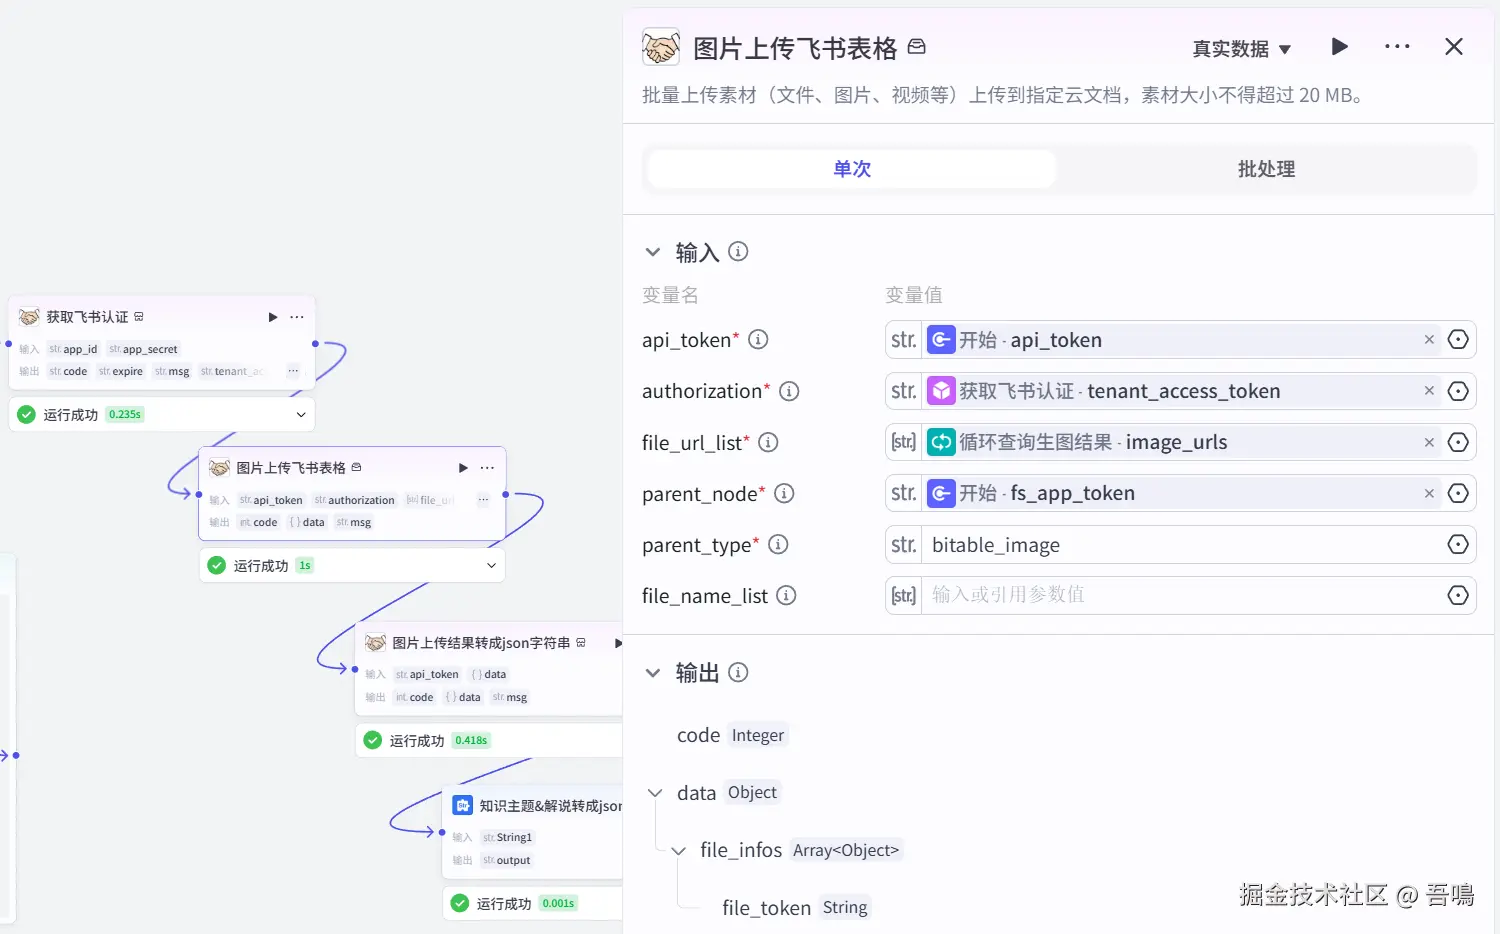
Task: Open the variable picker for api_token
Action: 1458,340
